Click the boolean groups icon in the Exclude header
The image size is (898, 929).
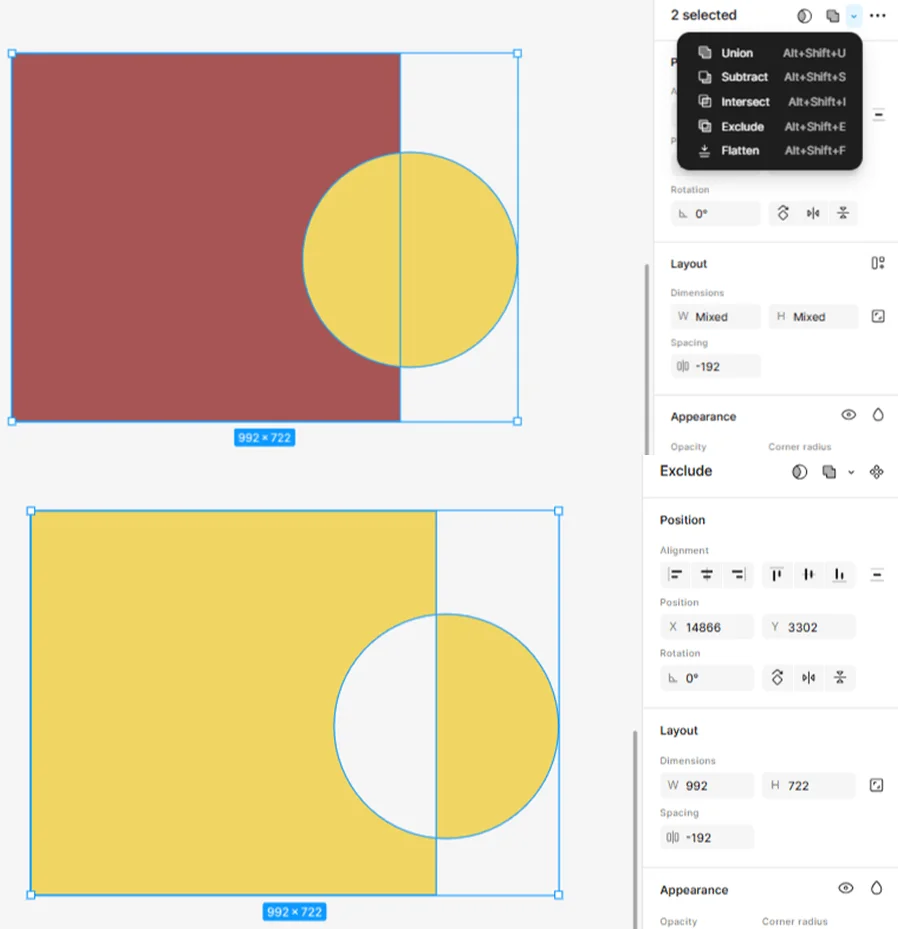pyautogui.click(x=829, y=472)
